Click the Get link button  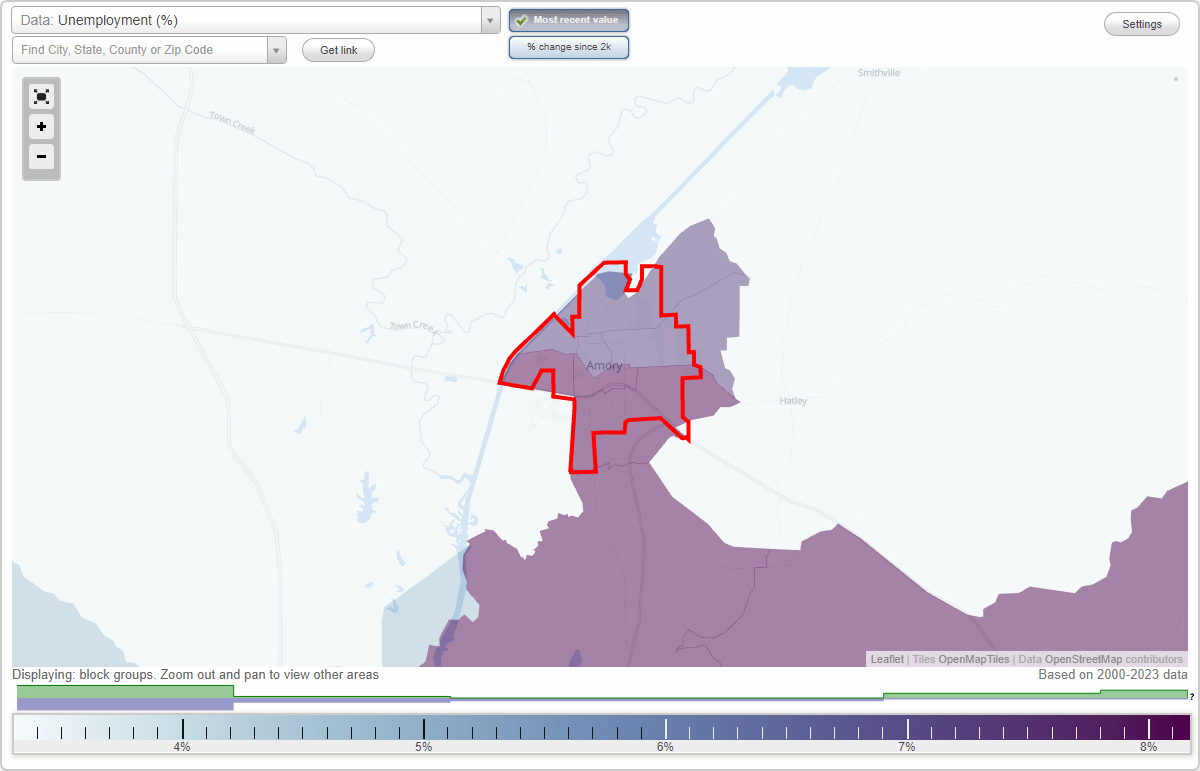337,50
